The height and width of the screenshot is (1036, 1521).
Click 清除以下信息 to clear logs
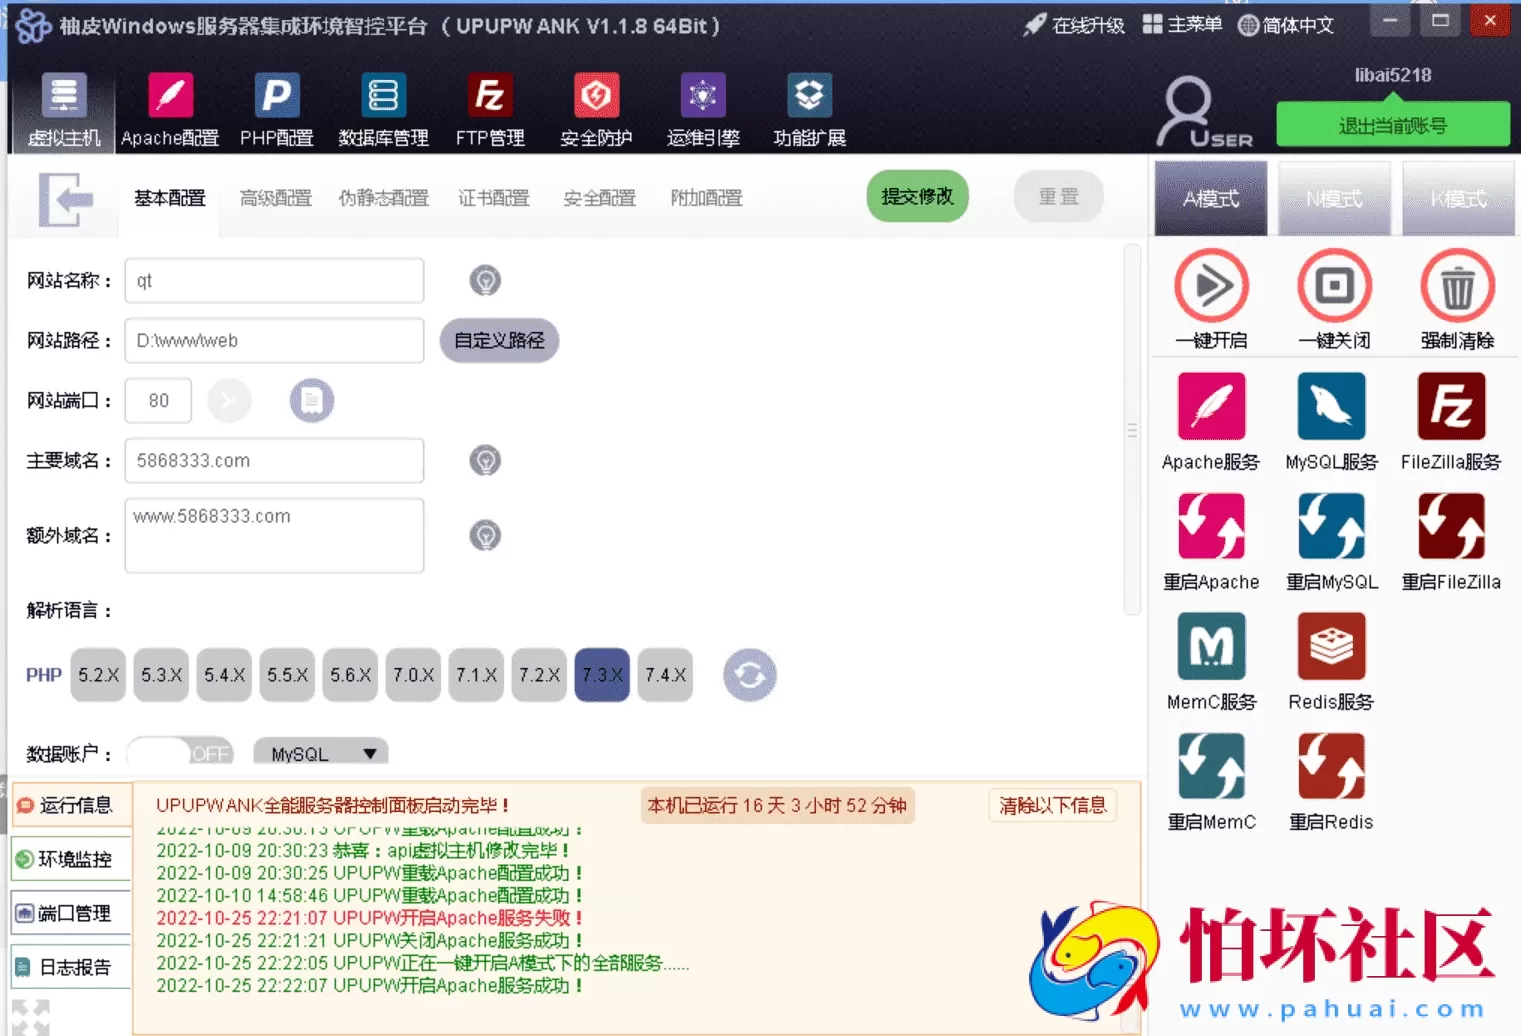tap(1051, 805)
